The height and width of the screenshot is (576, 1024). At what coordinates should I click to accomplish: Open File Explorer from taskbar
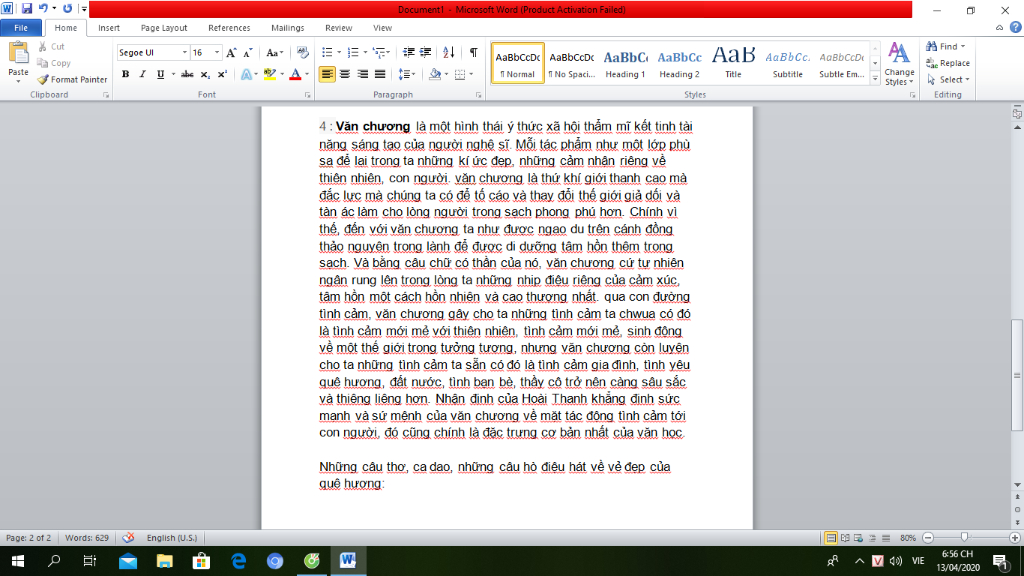[165, 561]
